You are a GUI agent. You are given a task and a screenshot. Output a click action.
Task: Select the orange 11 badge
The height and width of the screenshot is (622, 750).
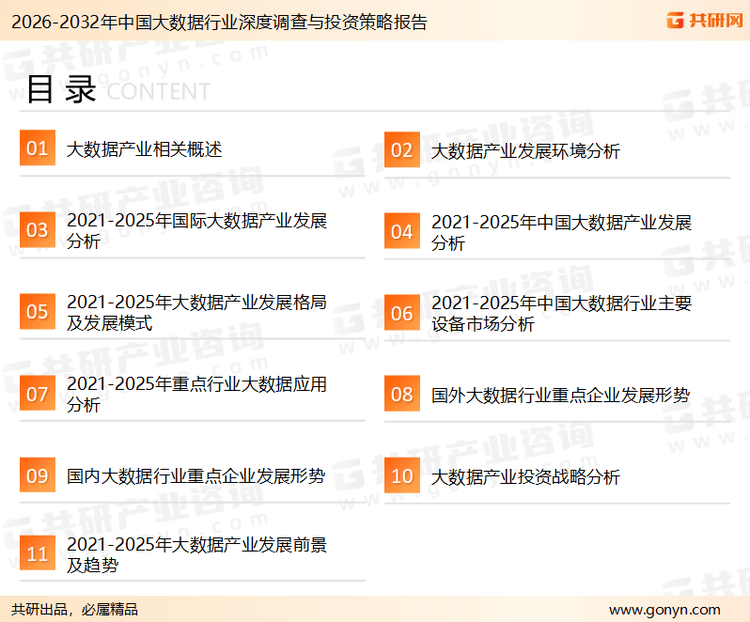37,554
